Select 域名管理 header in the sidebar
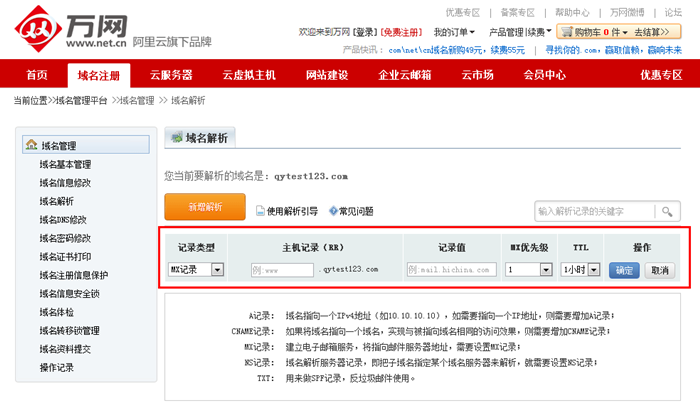 [86, 145]
